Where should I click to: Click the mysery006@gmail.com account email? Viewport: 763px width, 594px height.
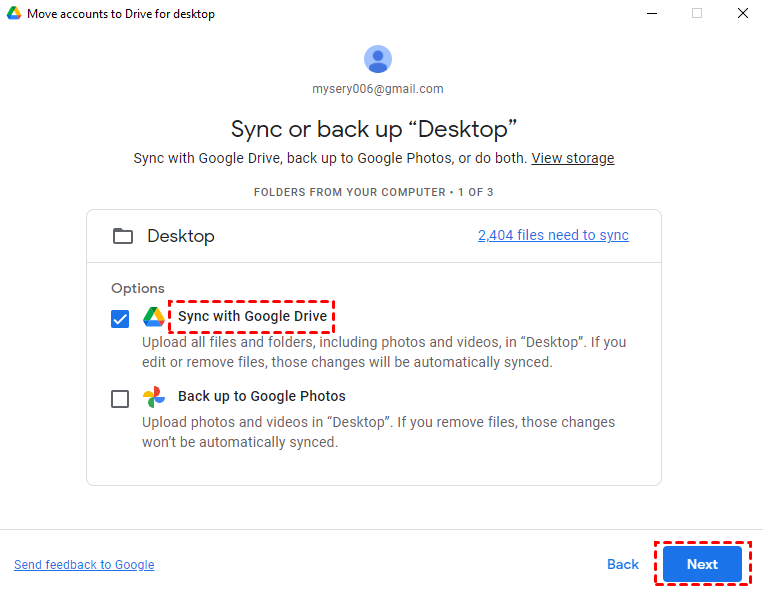pyautogui.click(x=378, y=89)
